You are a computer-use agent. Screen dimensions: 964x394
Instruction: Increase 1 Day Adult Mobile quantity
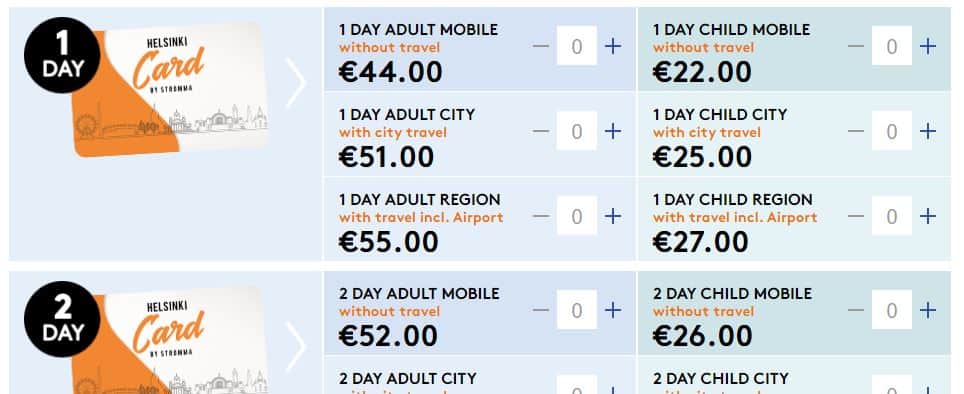click(x=613, y=46)
